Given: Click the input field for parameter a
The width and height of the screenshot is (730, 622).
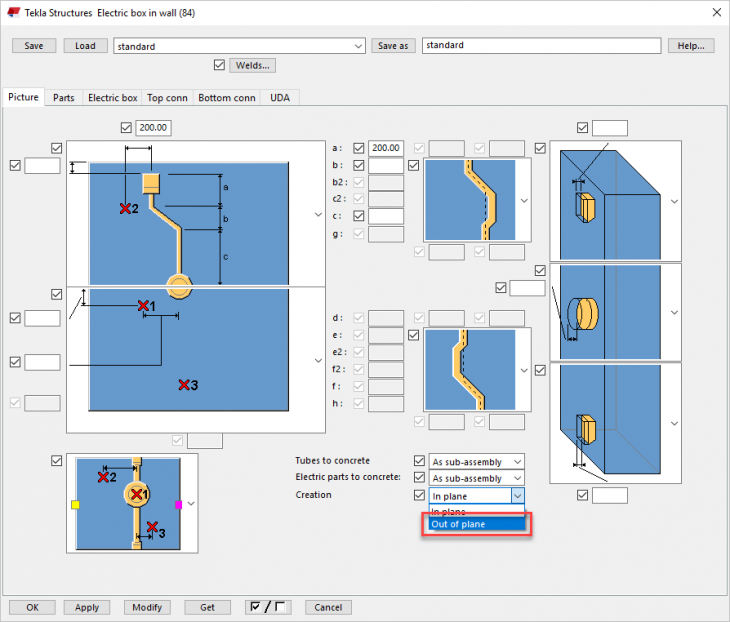Looking at the screenshot, I should pos(386,148).
